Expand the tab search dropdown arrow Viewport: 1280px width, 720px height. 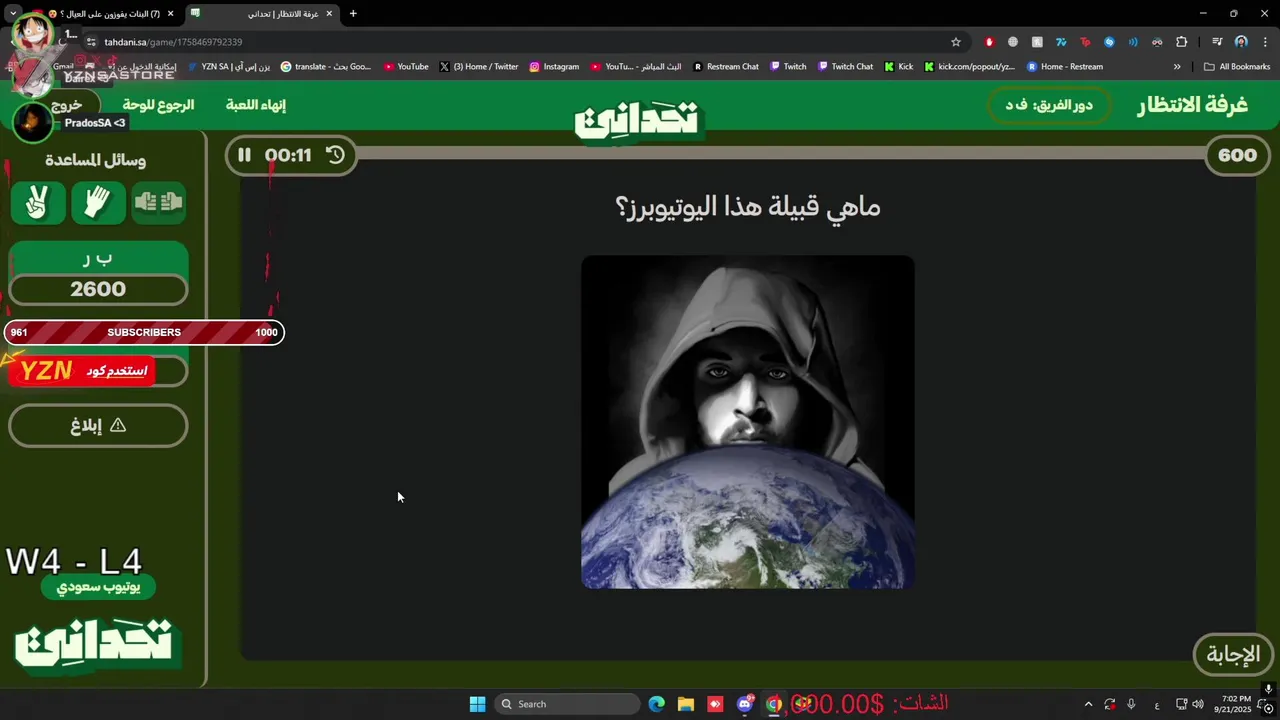click(13, 14)
